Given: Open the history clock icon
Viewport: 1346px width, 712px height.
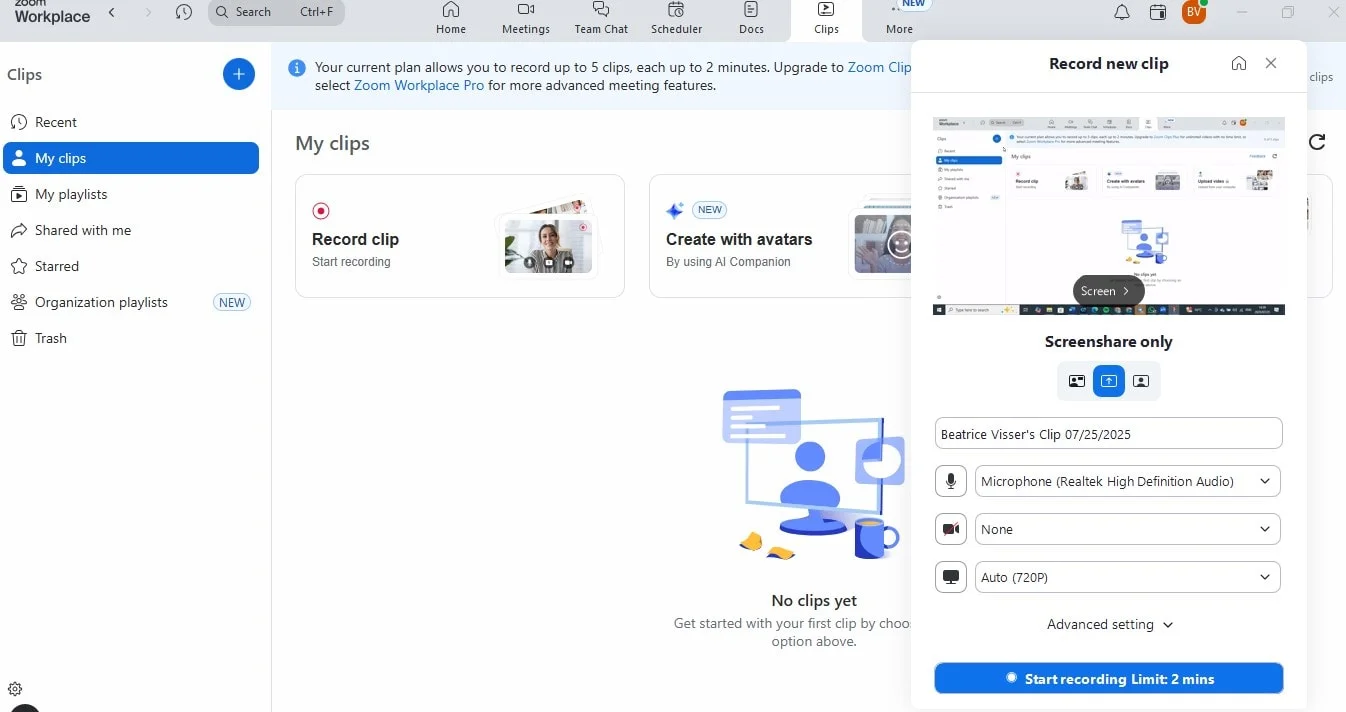Looking at the screenshot, I should [183, 12].
